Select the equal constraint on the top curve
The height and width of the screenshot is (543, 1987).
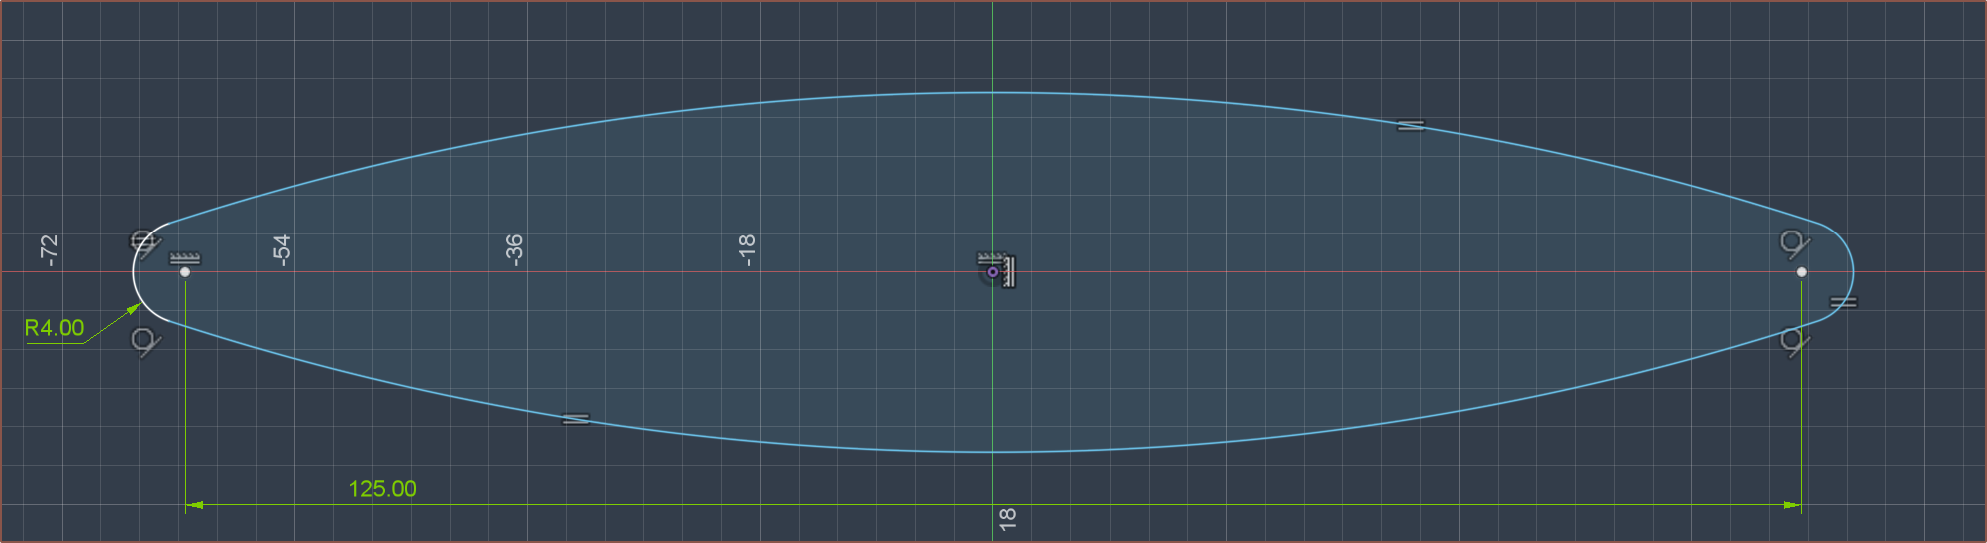(x=1411, y=126)
